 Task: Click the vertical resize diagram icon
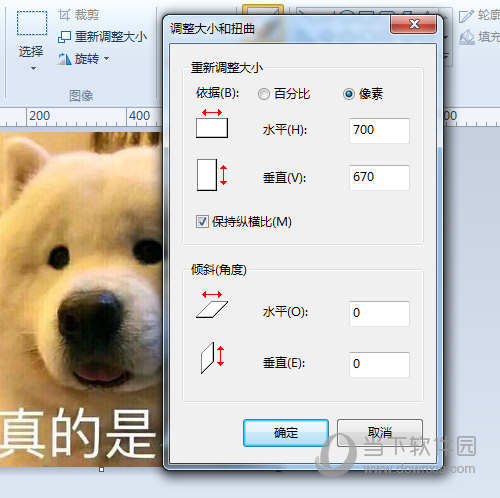[212, 175]
